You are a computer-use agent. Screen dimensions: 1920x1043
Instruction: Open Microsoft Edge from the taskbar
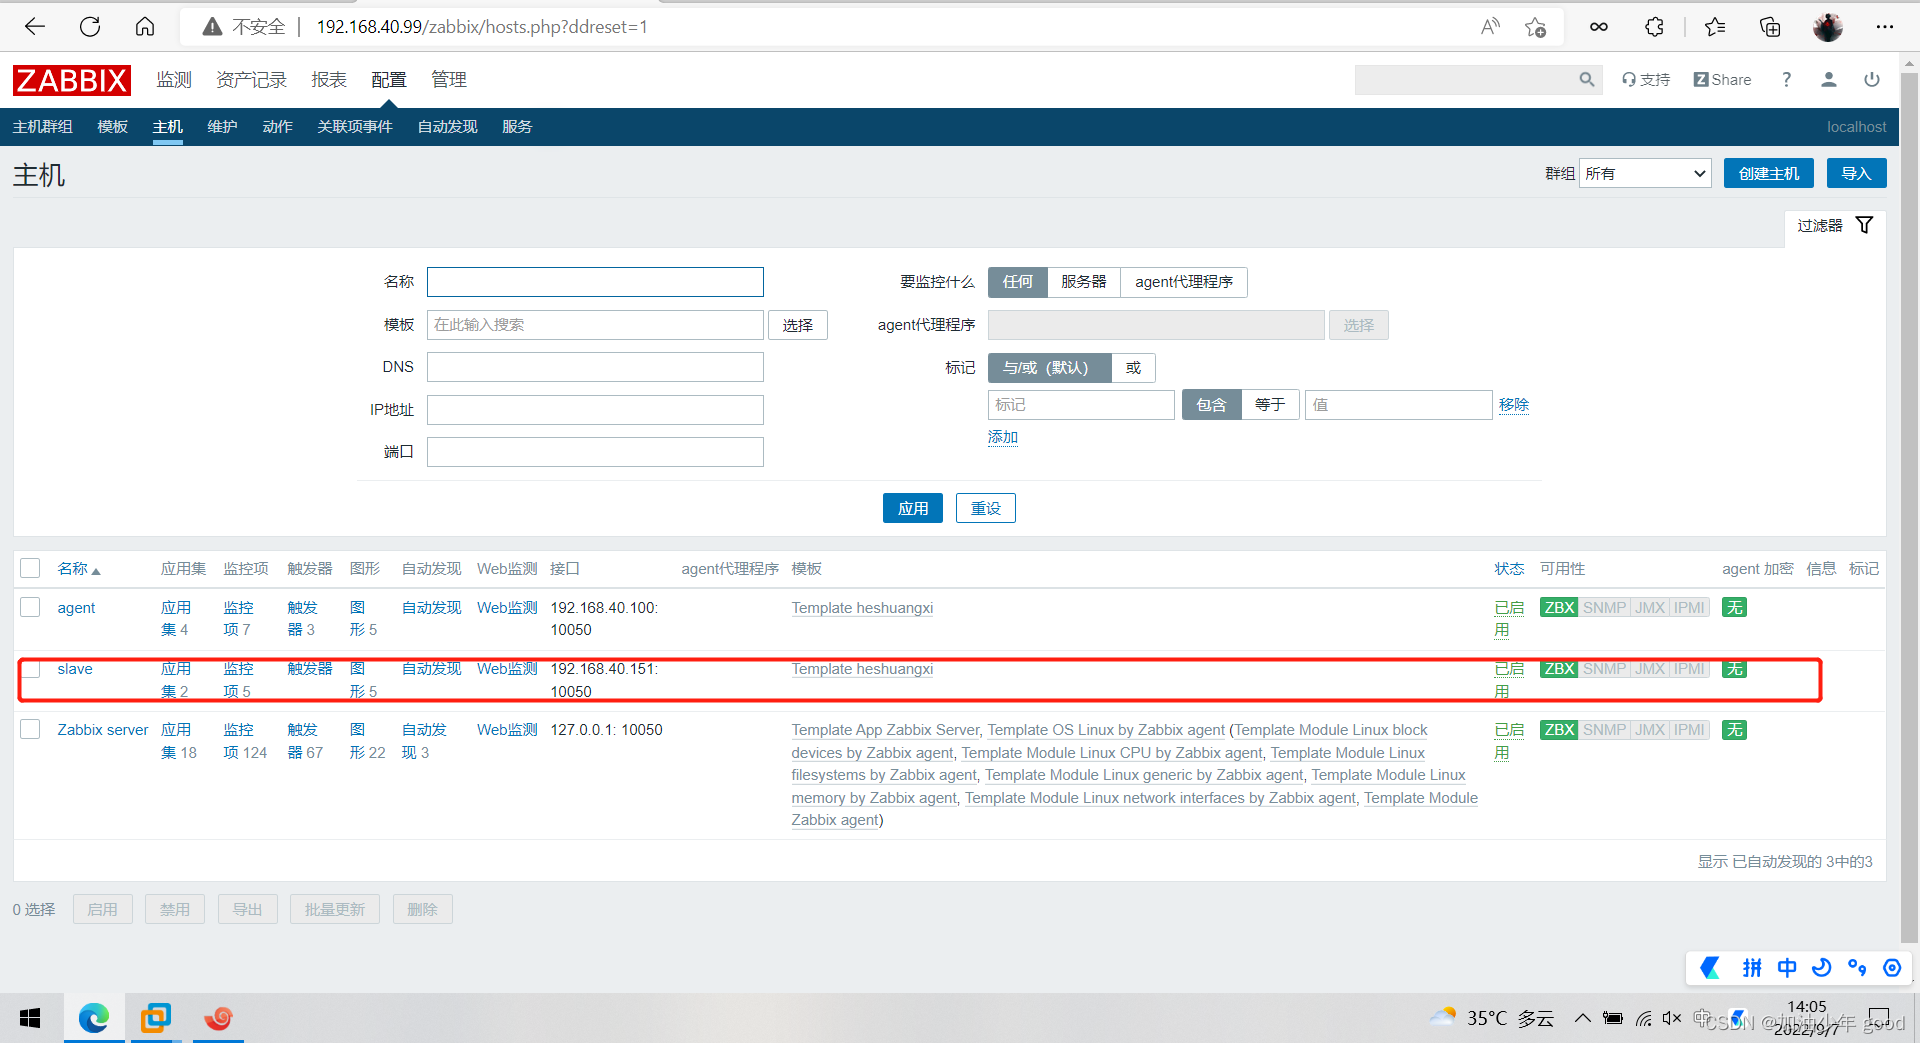94,1018
